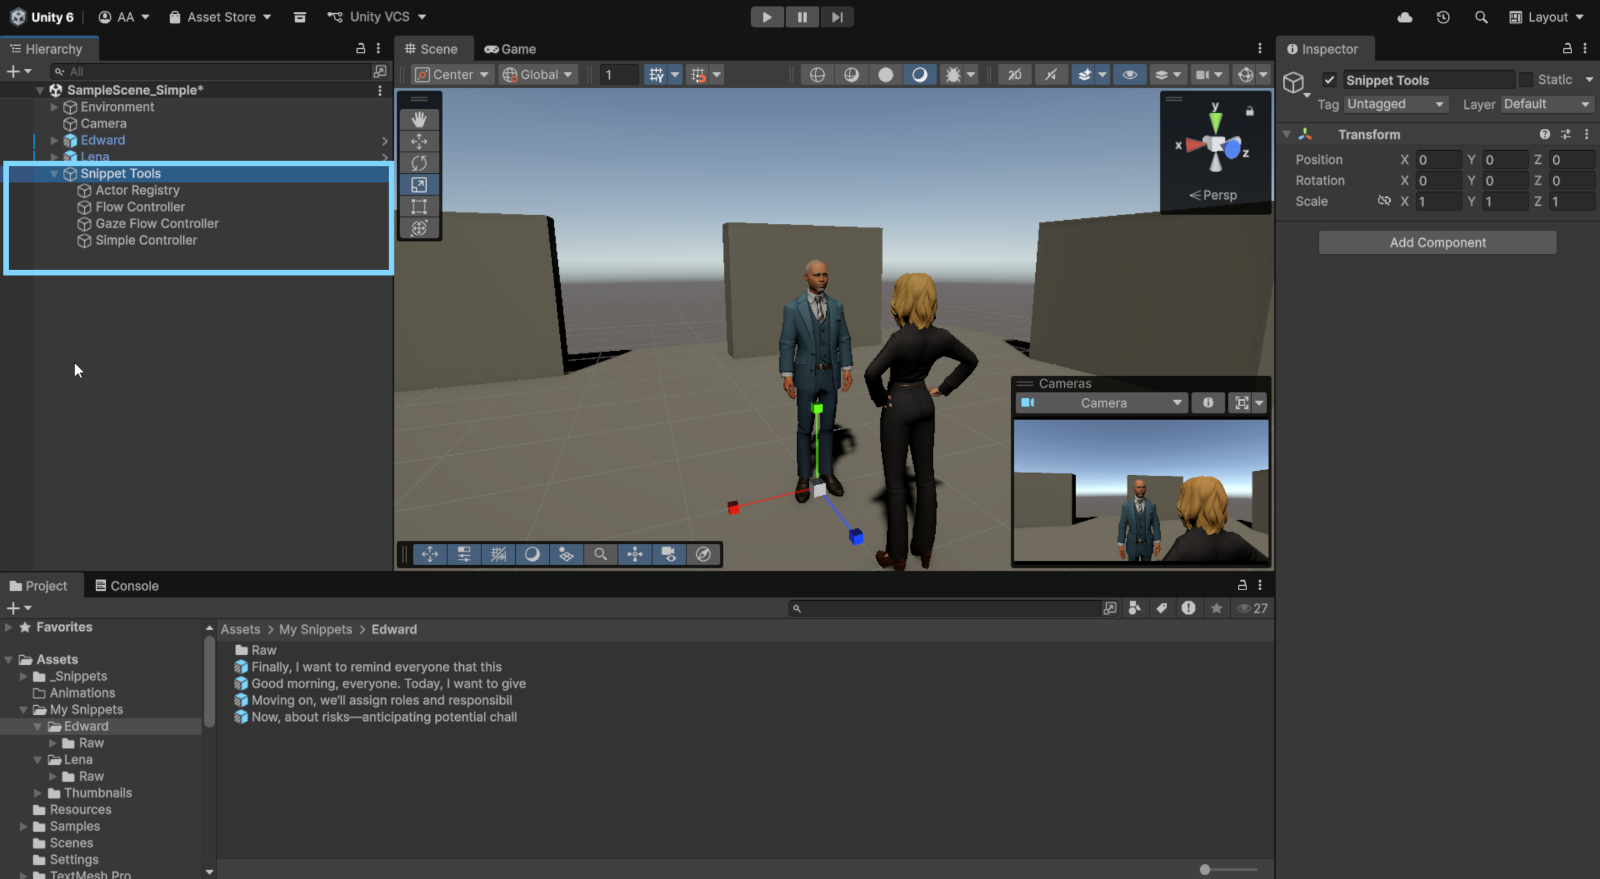Viewport: 1600px width, 879px height.
Task: Click the Hierarchy search field
Action: coord(212,72)
